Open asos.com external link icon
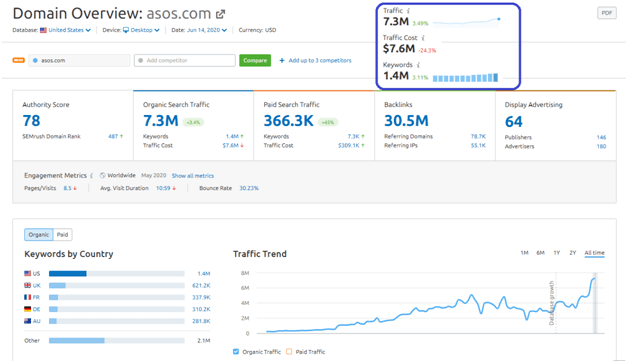Viewport: 628px width, 363px height. 220,14
